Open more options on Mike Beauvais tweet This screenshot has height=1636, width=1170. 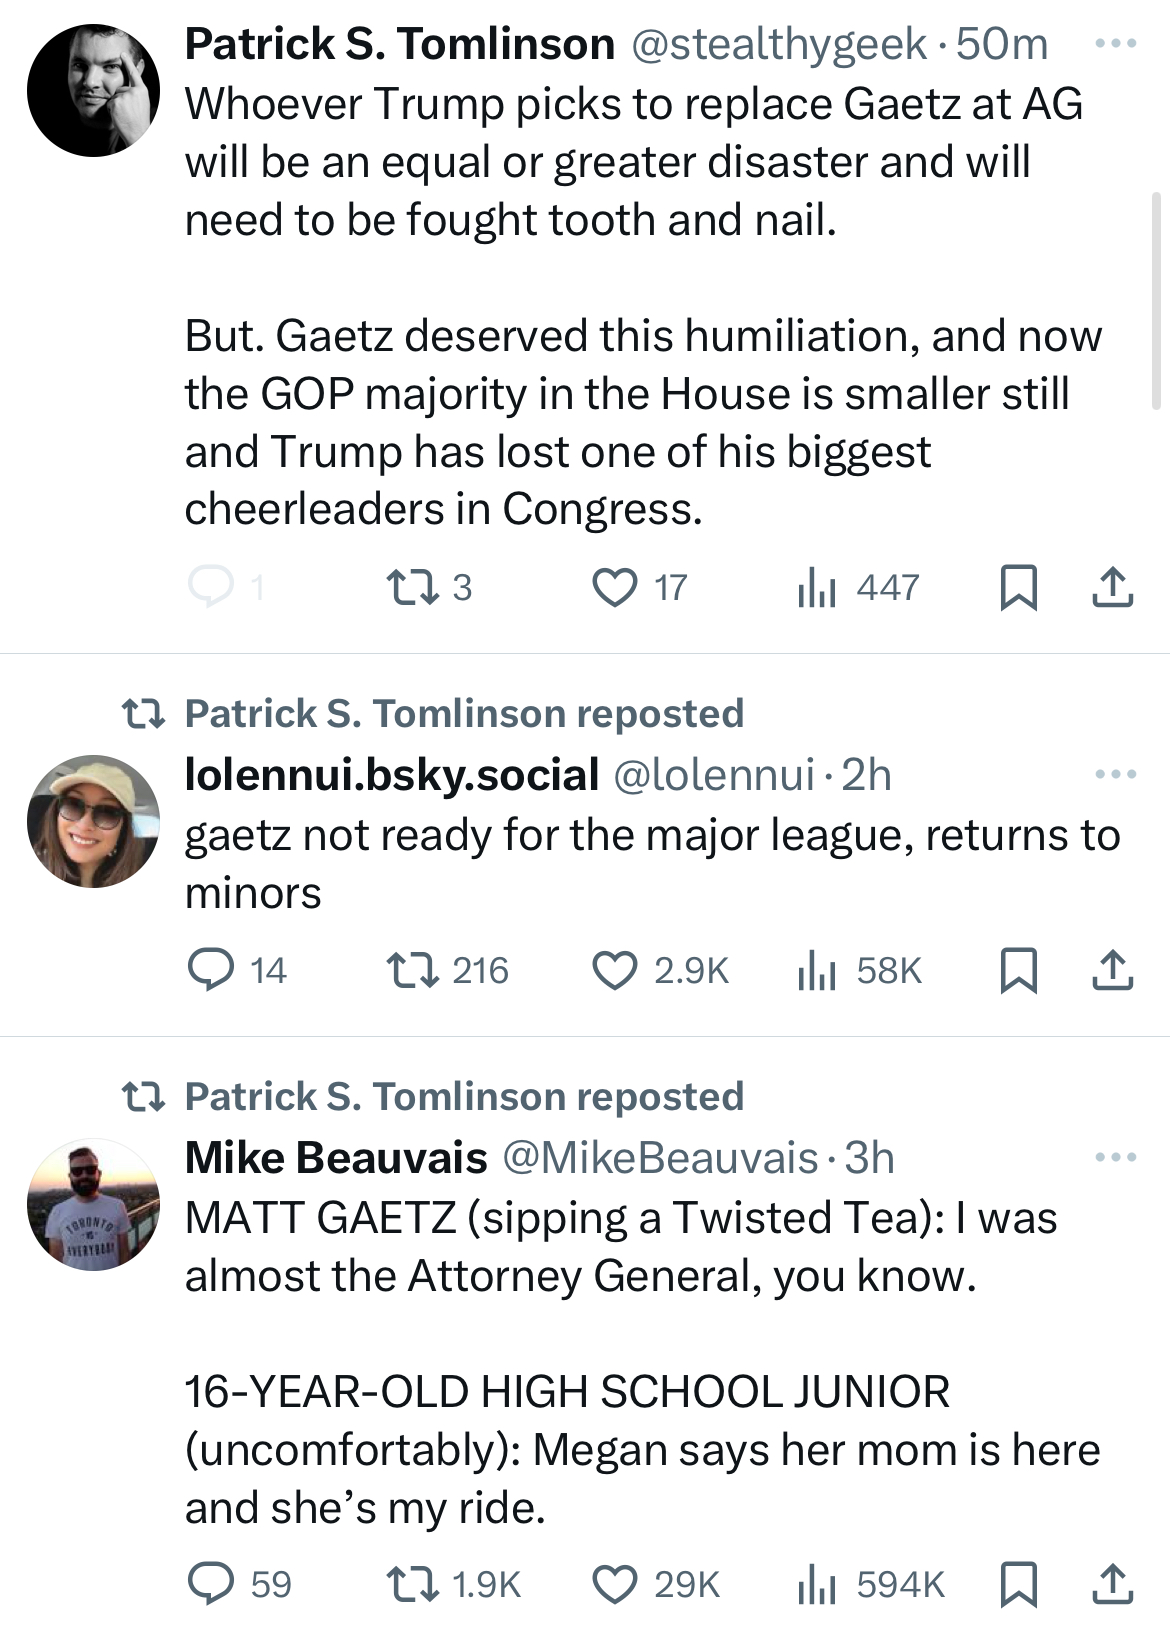(x=1116, y=1157)
